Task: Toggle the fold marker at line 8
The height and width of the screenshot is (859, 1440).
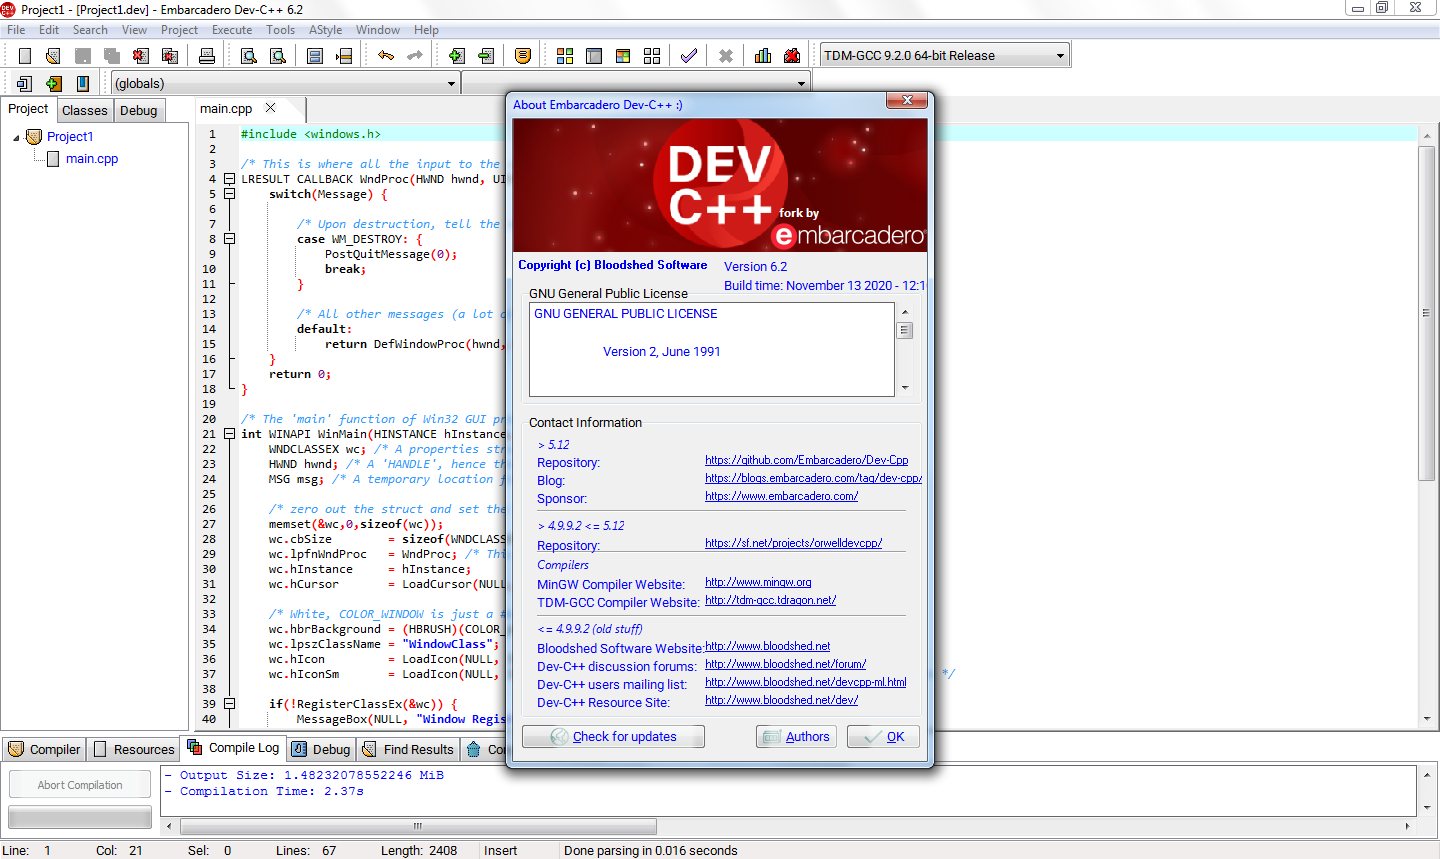Action: click(x=229, y=239)
